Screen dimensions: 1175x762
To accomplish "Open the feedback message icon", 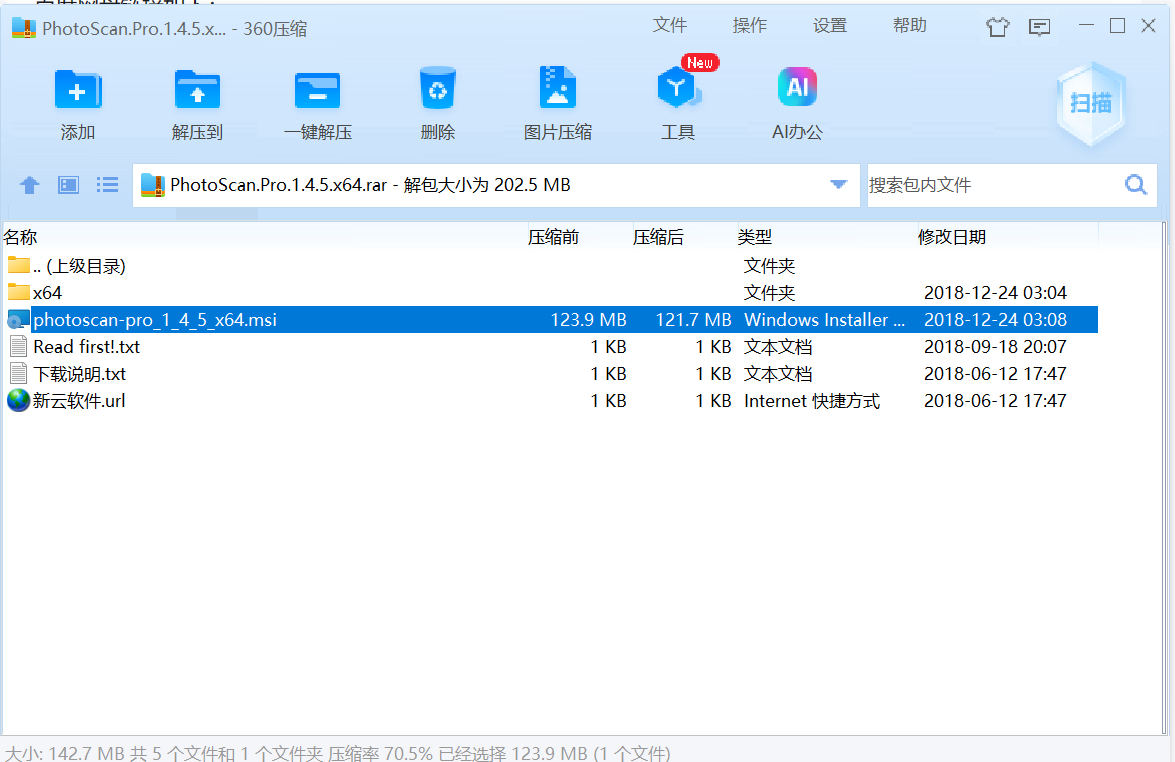I will point(1040,27).
